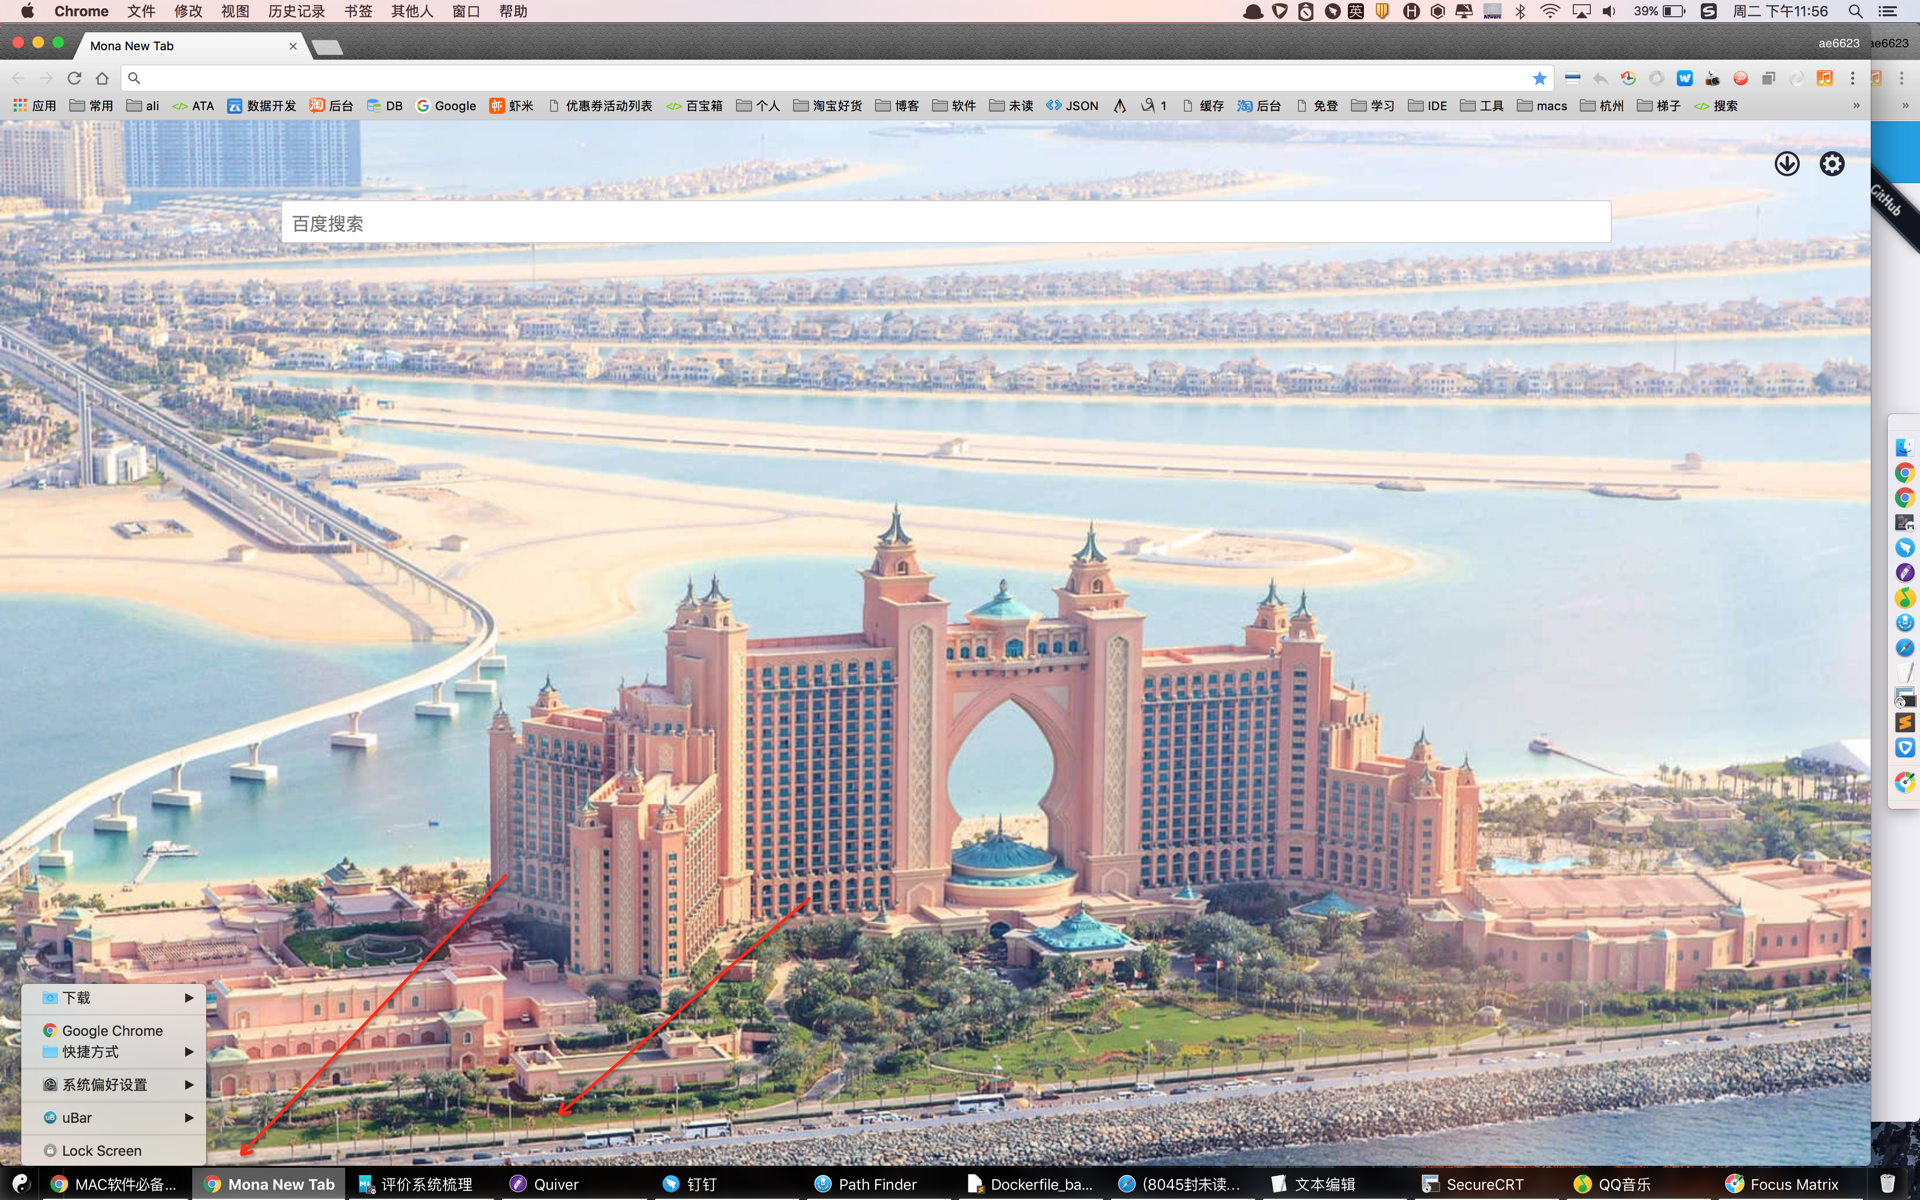Click the volume icon in menu bar

click(x=1609, y=11)
